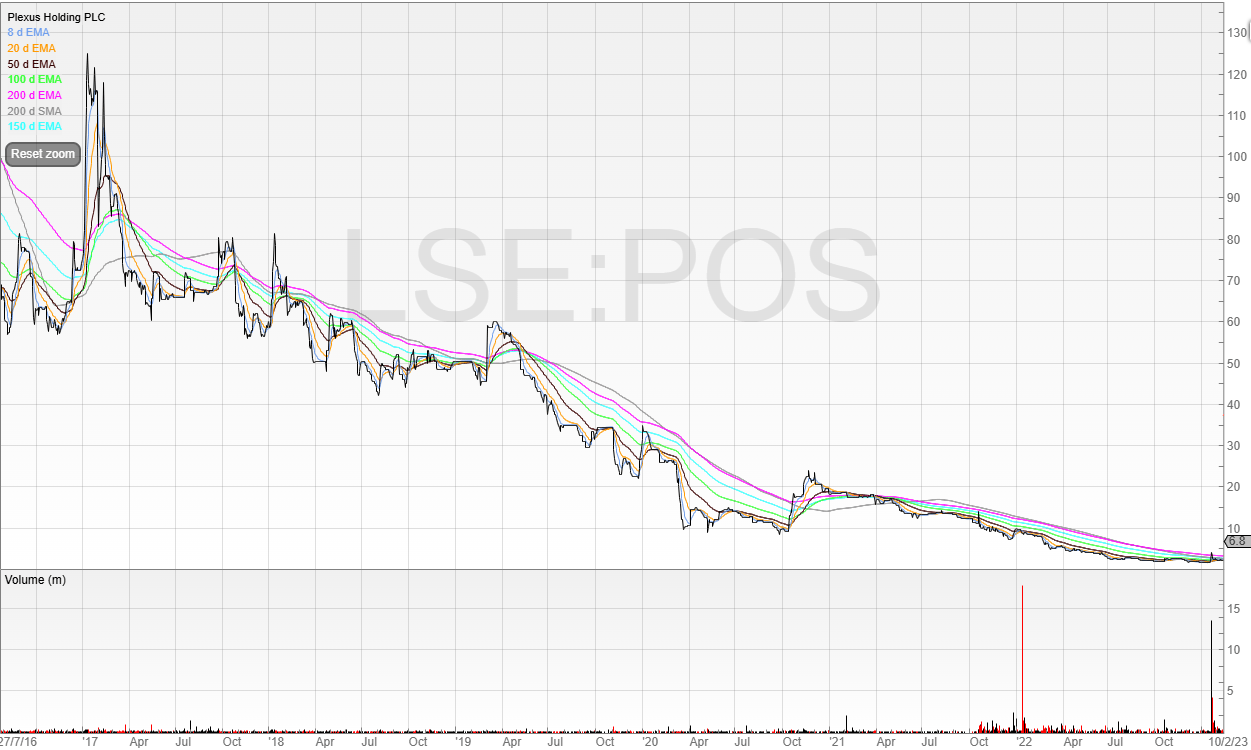1251x750 pixels.
Task: Toggle the 200 d EMA legend entry
Action: click(x=34, y=95)
